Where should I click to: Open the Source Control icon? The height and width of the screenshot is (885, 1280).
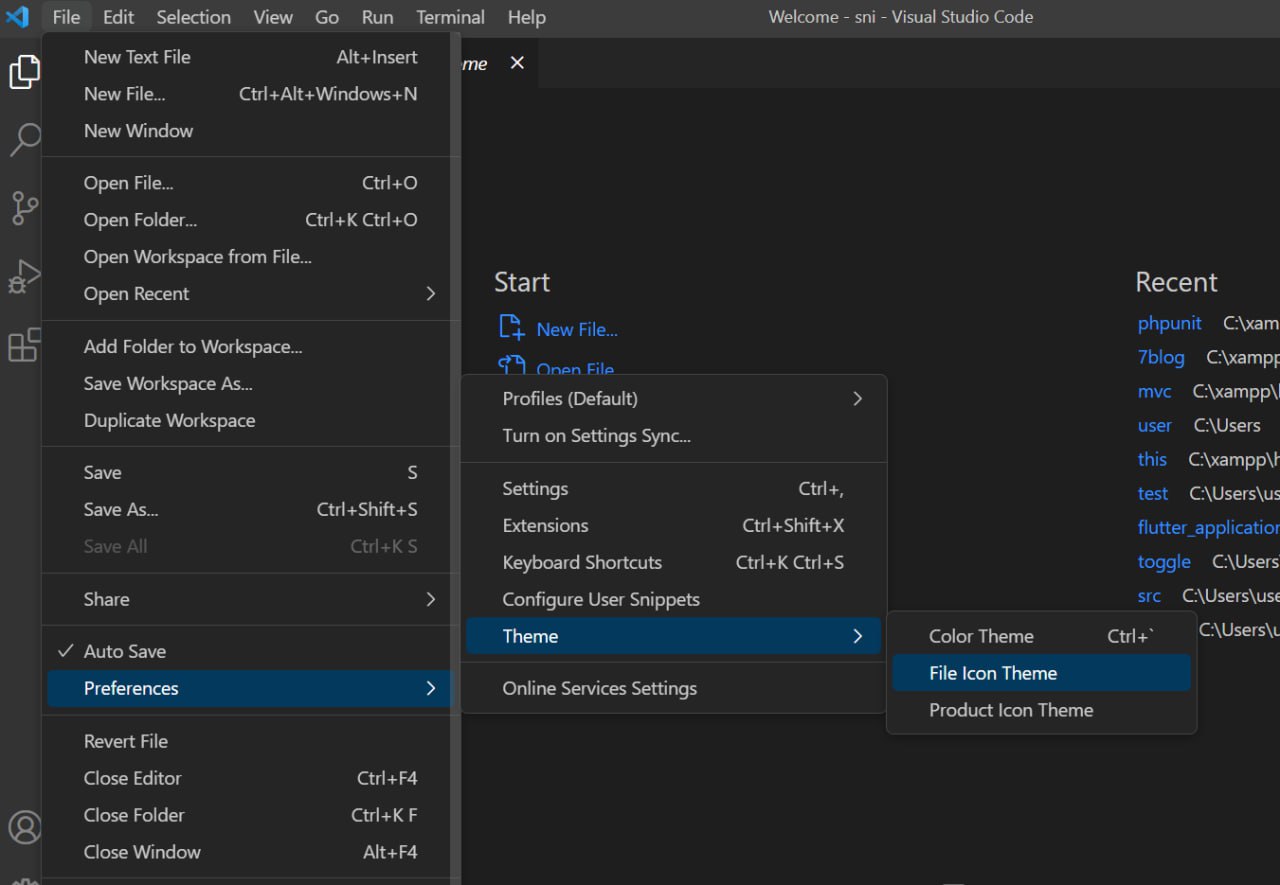point(24,208)
